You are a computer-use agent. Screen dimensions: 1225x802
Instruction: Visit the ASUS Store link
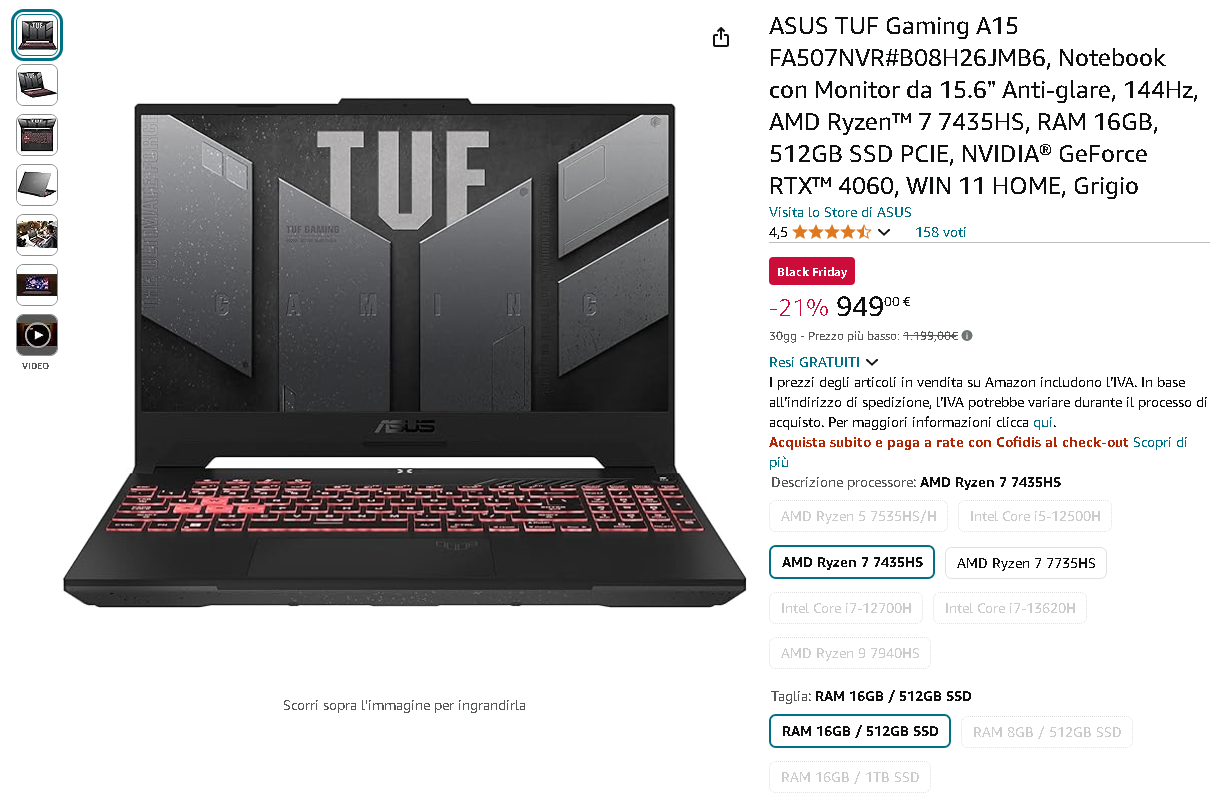point(840,212)
